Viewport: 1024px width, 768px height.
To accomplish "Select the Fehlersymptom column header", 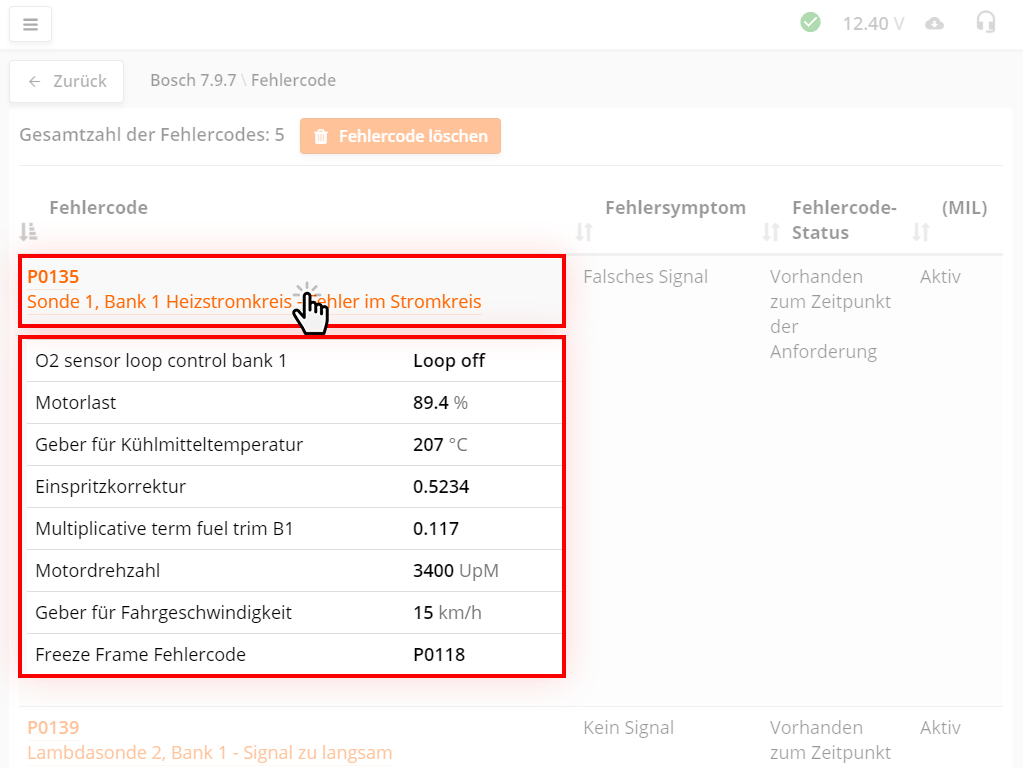I will click(x=675, y=208).
